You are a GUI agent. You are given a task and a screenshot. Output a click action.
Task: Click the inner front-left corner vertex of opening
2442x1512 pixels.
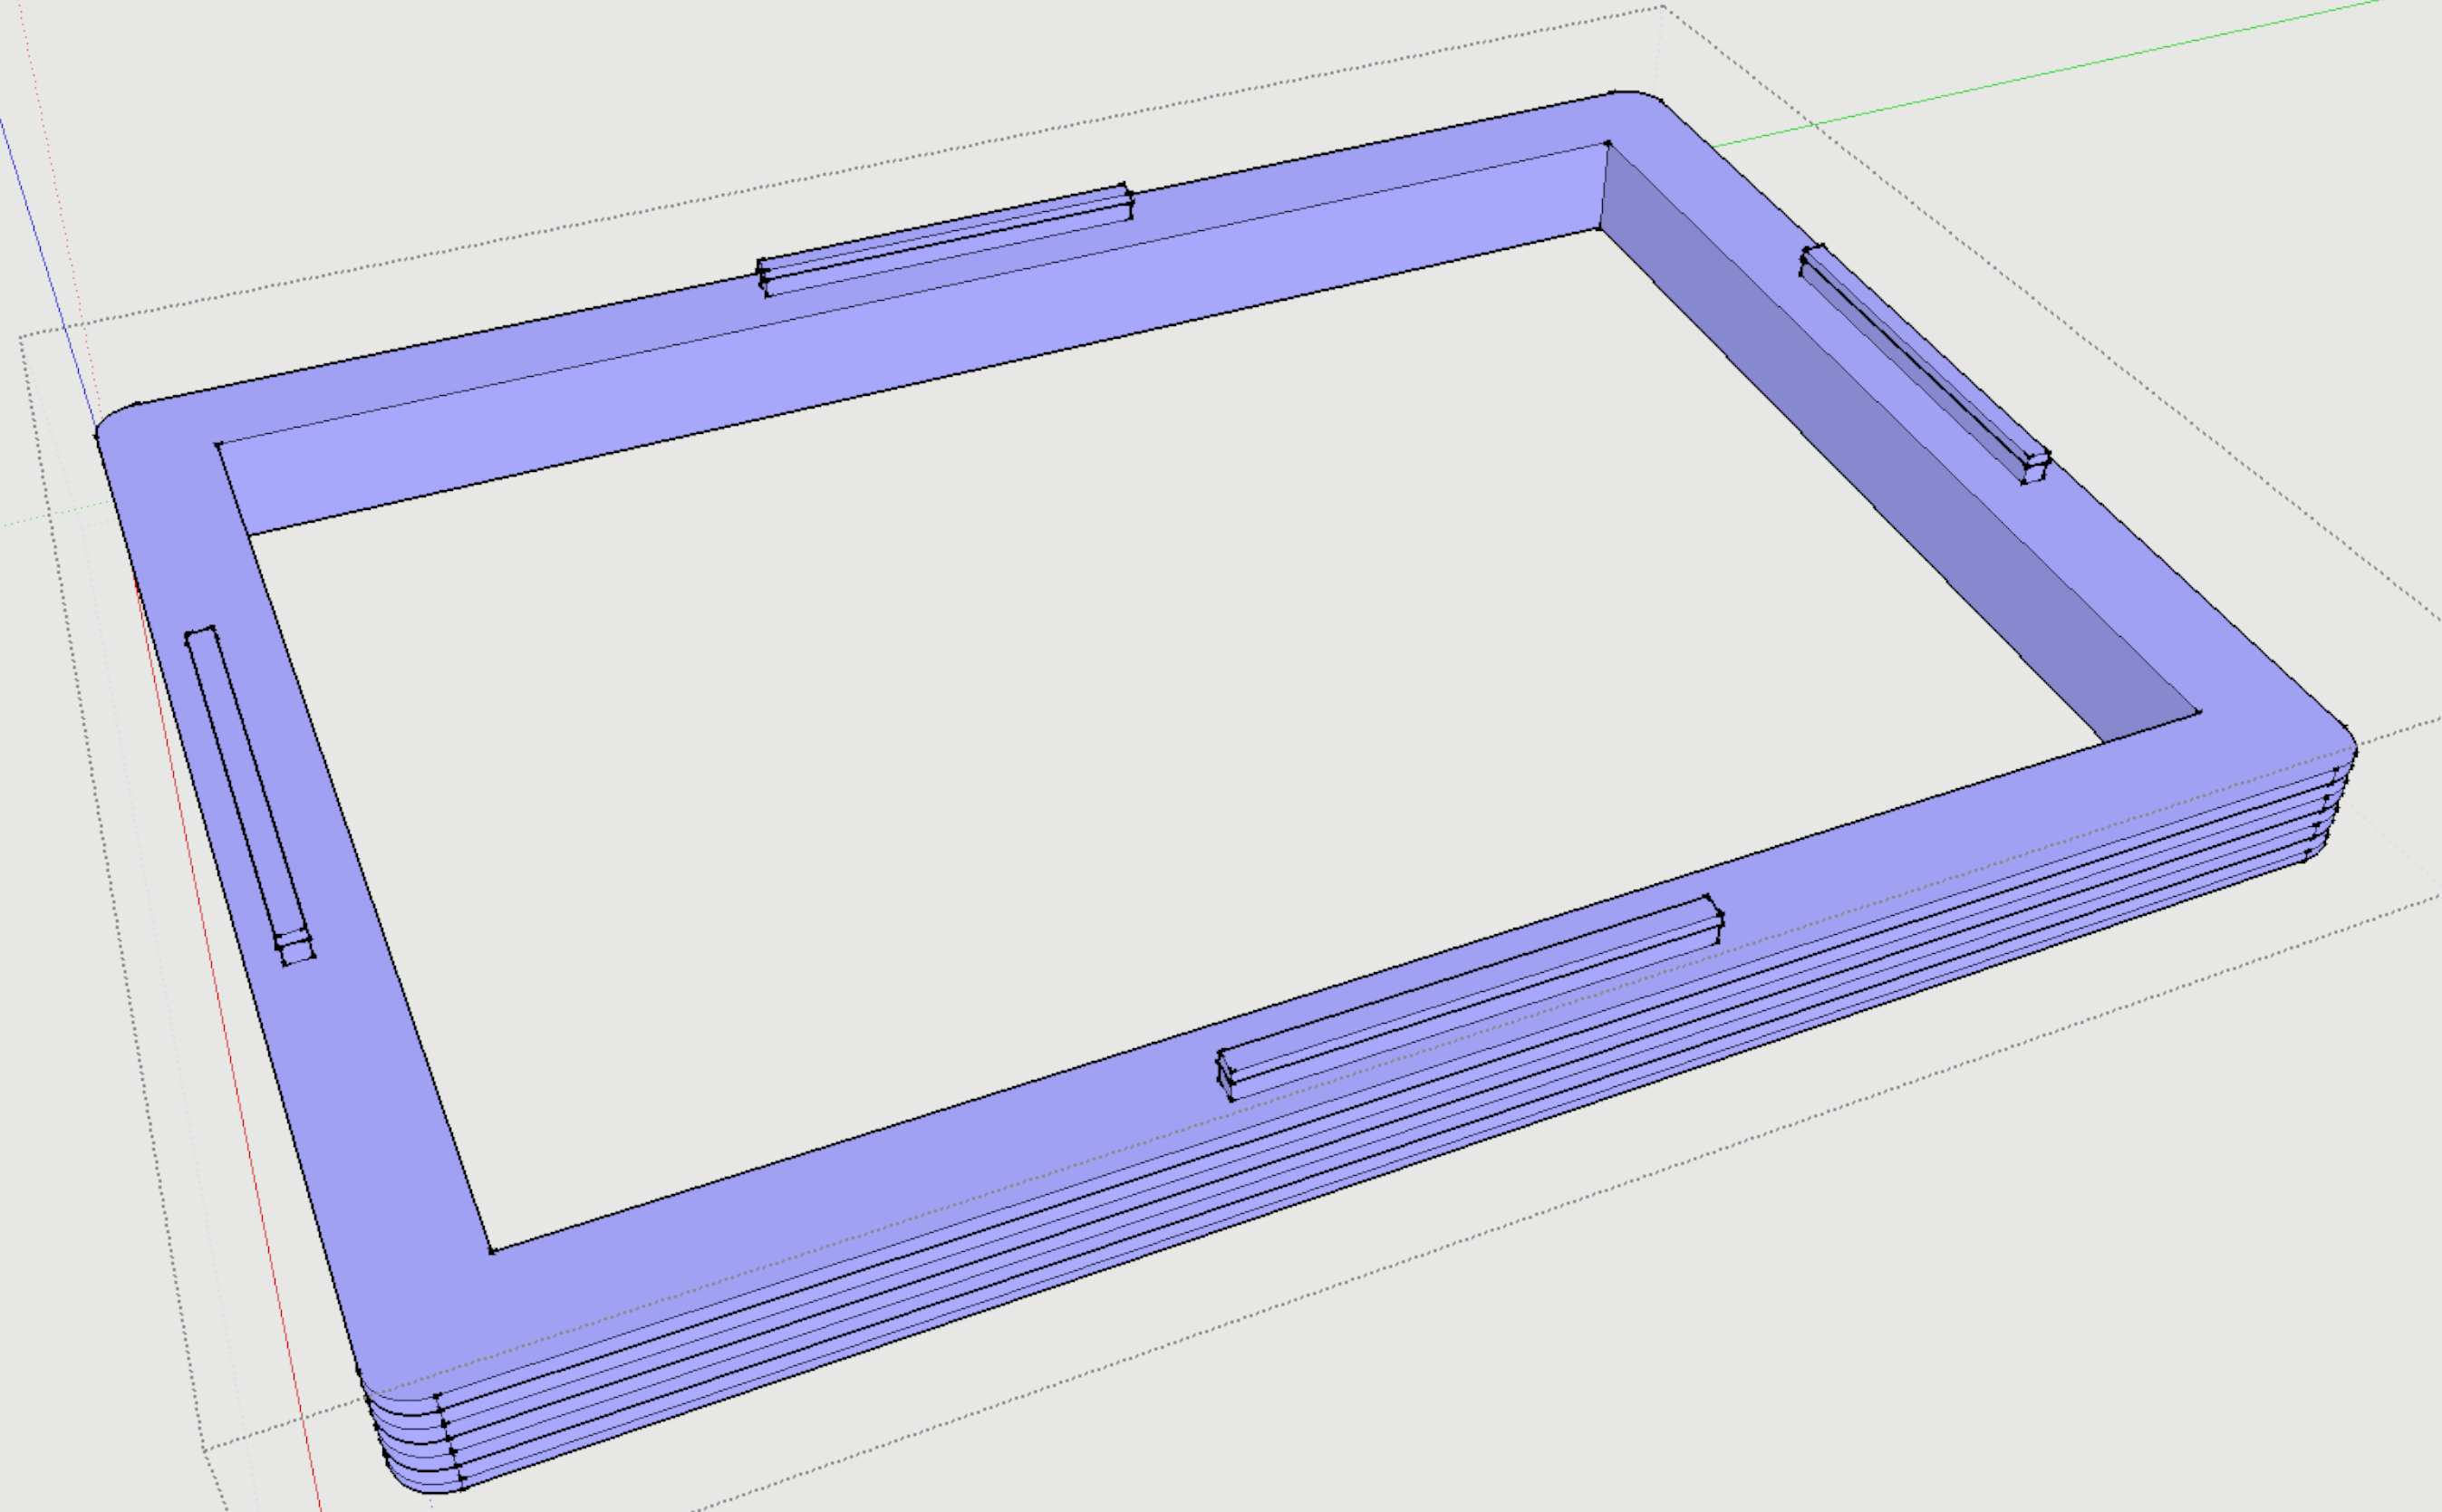click(x=491, y=1250)
